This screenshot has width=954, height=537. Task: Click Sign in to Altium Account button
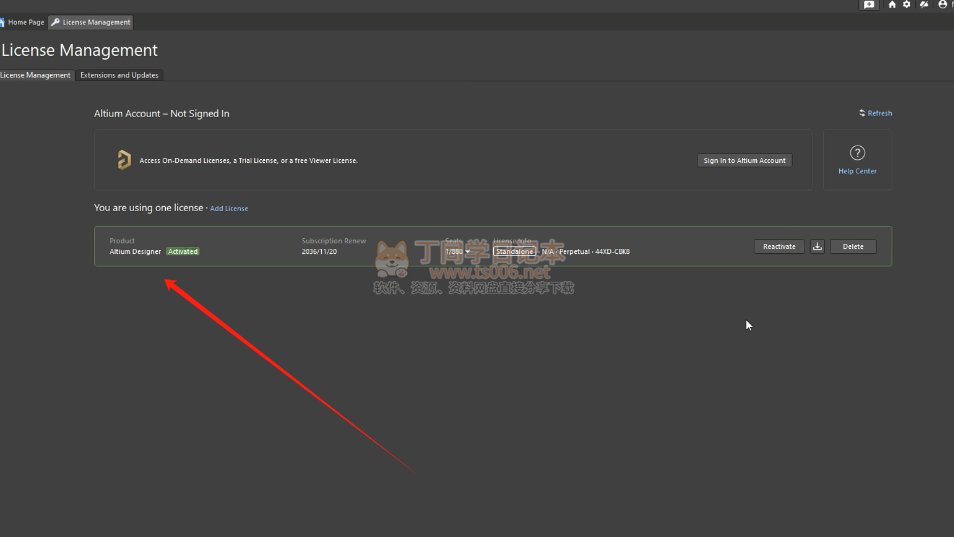click(x=745, y=161)
